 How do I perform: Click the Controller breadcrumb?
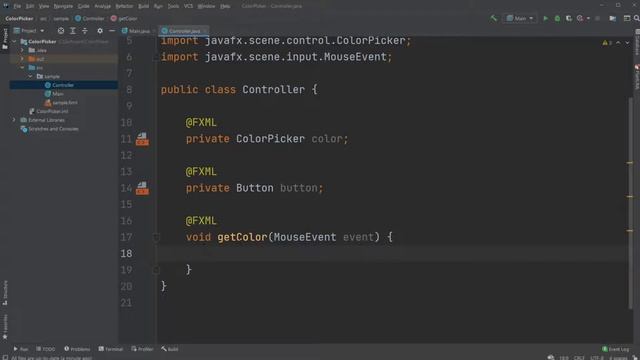(x=90, y=18)
